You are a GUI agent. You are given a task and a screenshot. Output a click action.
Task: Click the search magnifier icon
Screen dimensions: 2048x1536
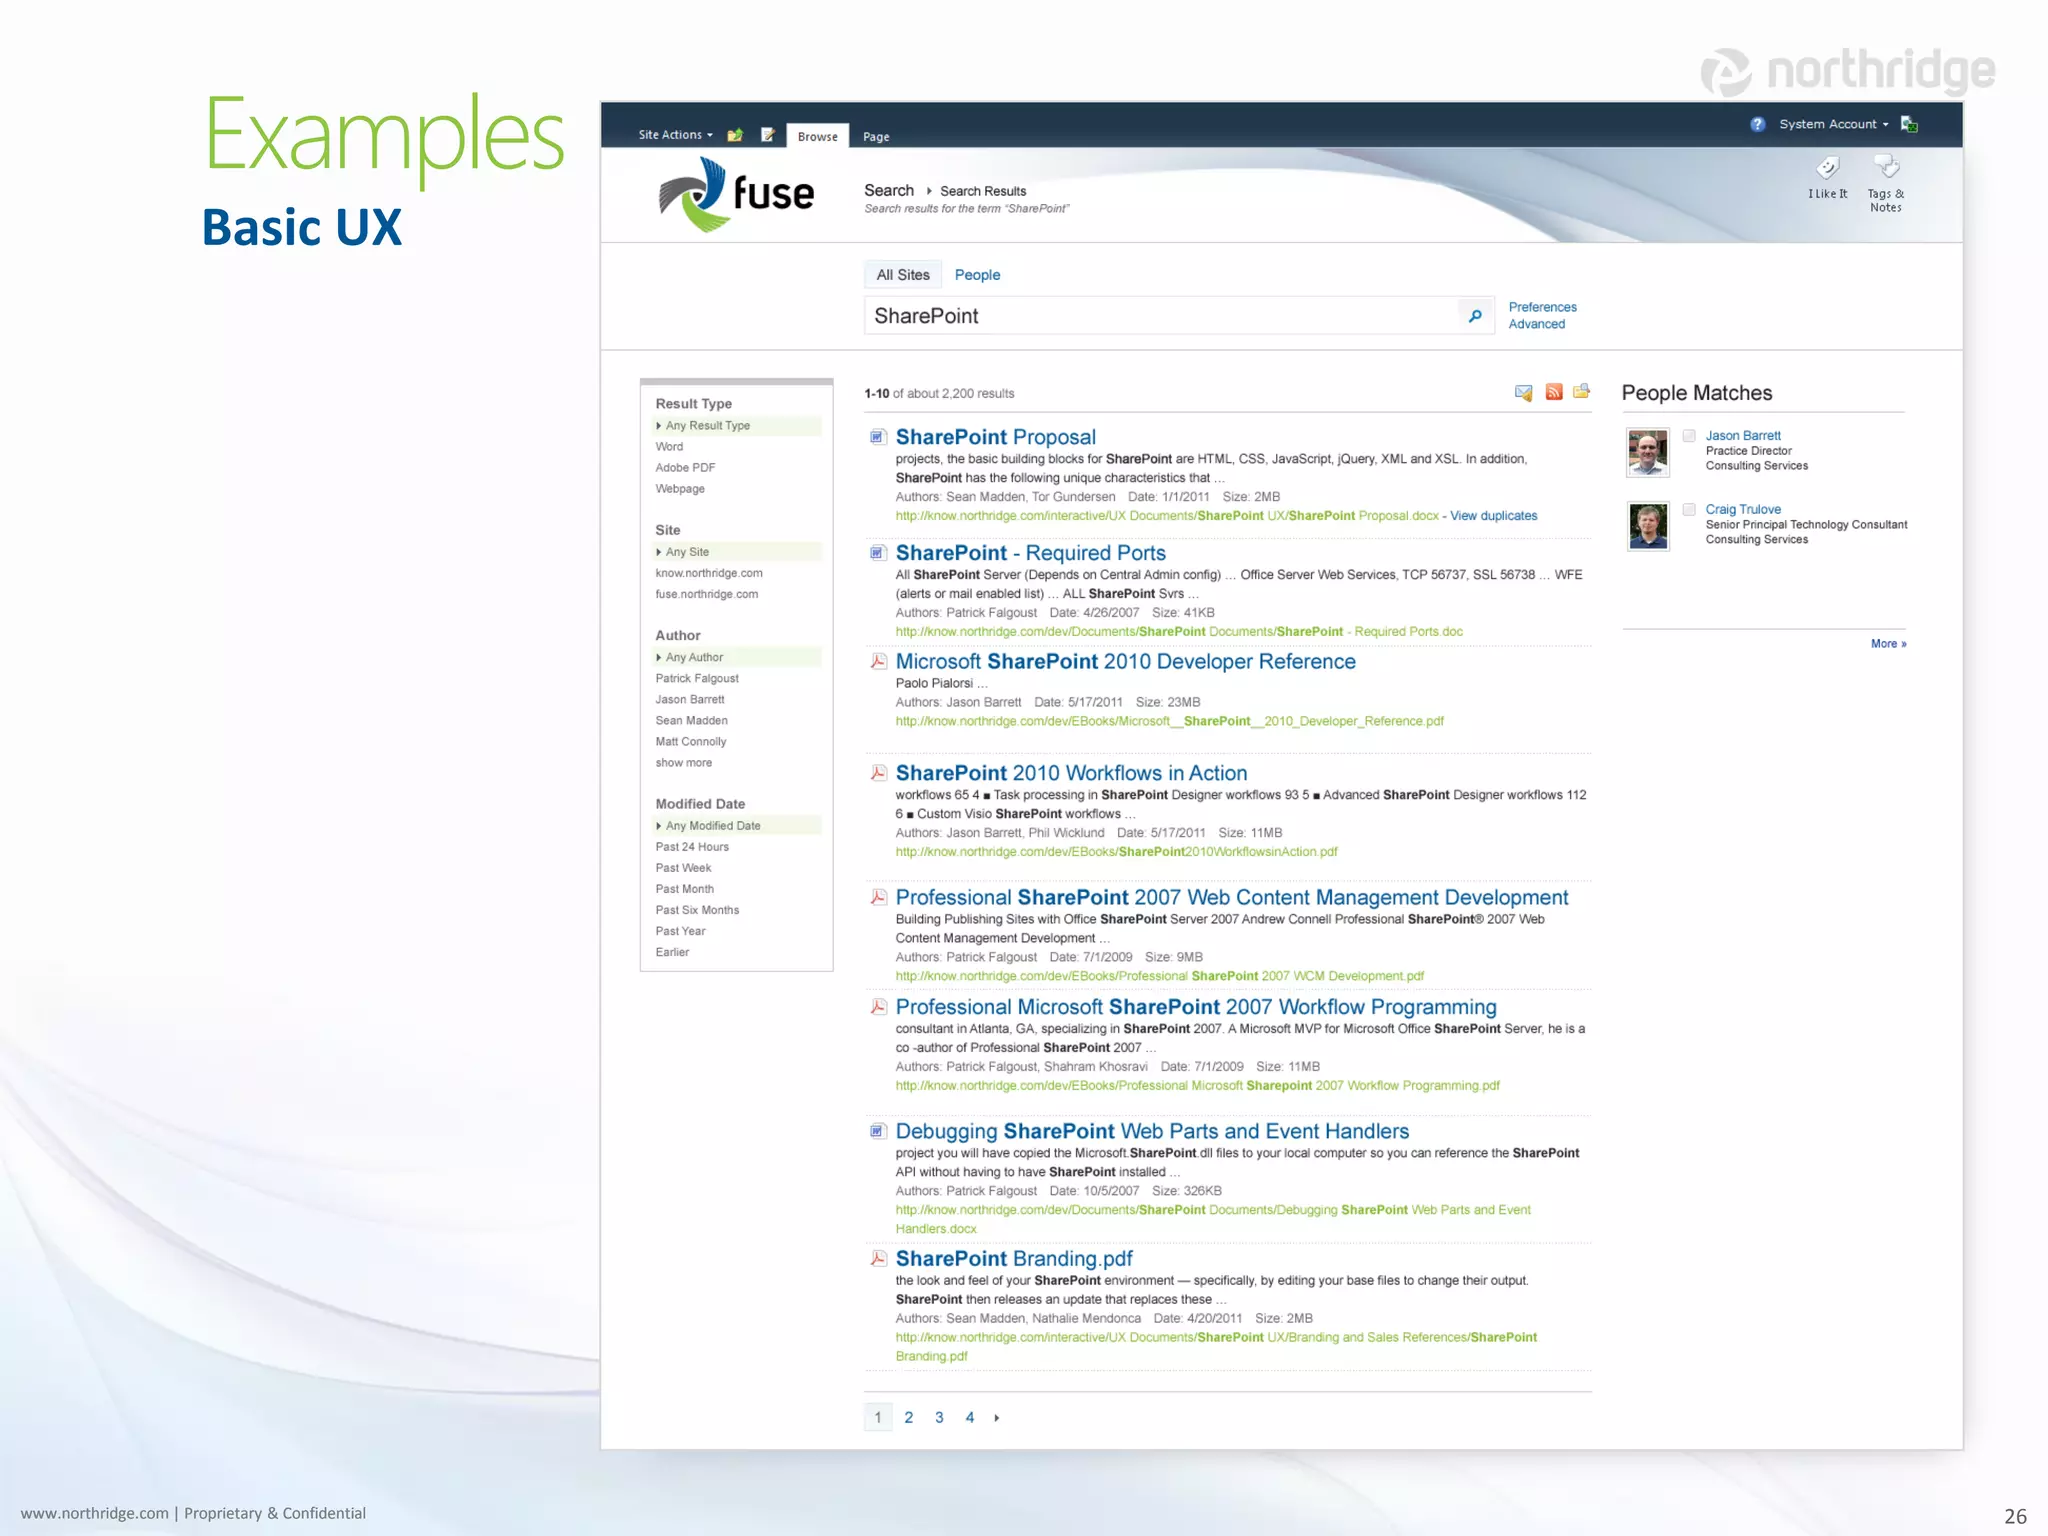(x=1475, y=316)
